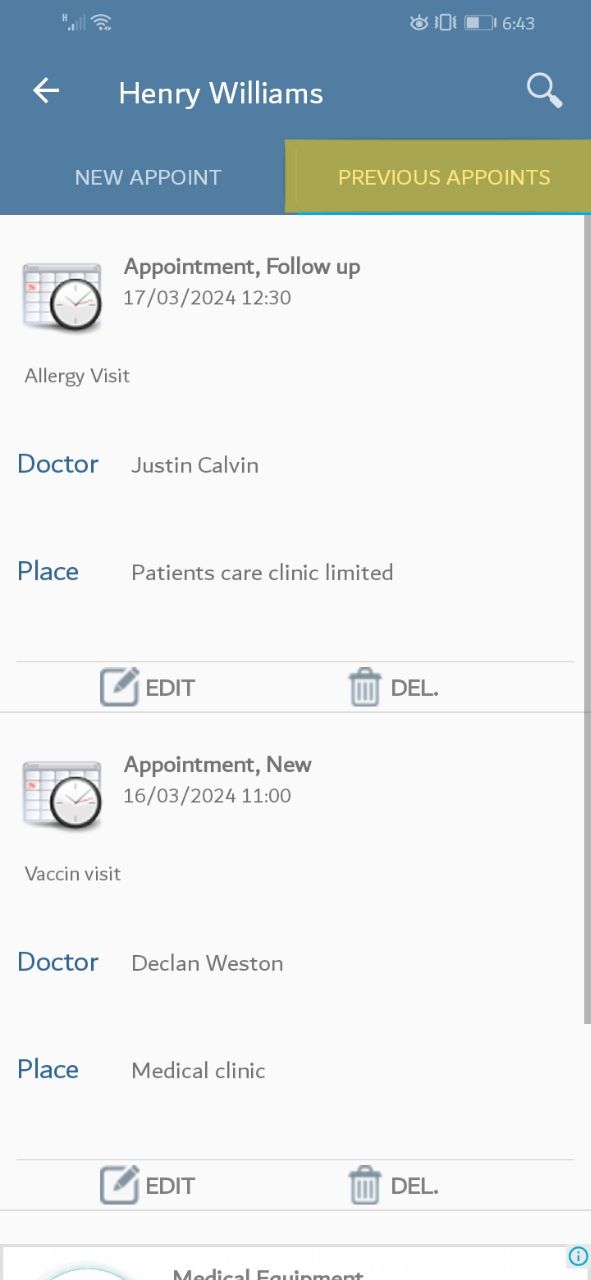This screenshot has width=591, height=1280.
Task: Open the ad info icon
Action: point(578,1256)
